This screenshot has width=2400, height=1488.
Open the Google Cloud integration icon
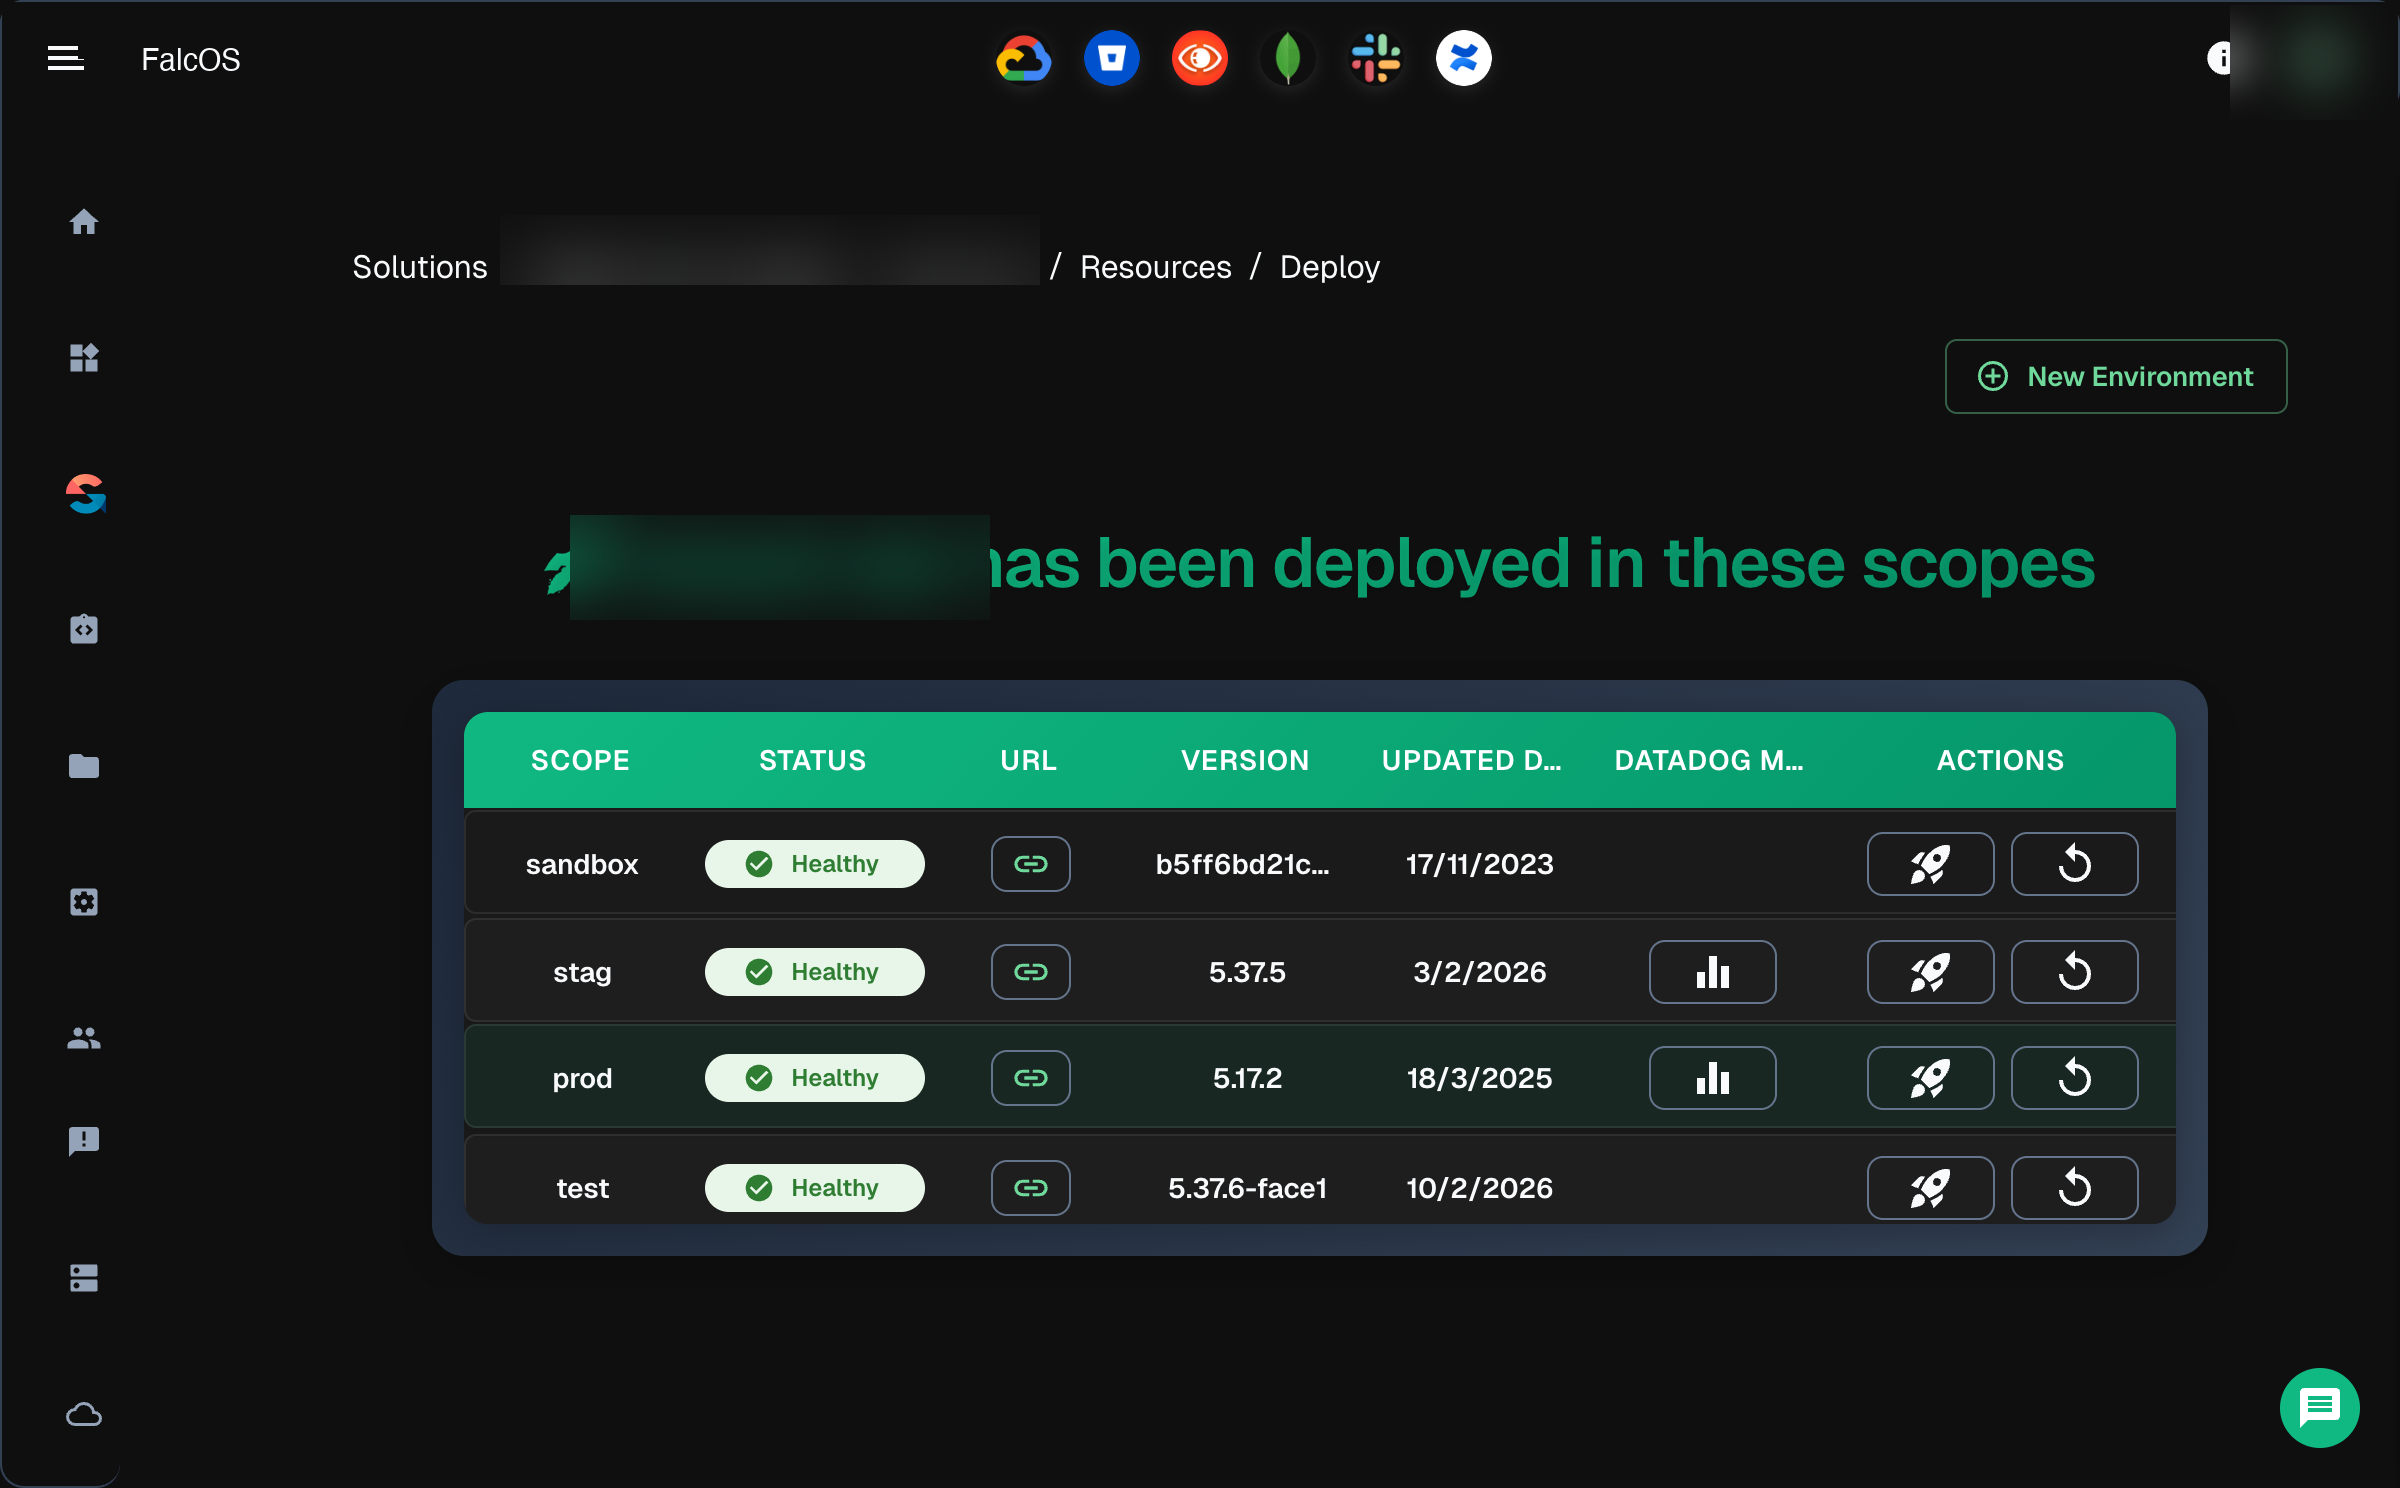pos(1024,58)
